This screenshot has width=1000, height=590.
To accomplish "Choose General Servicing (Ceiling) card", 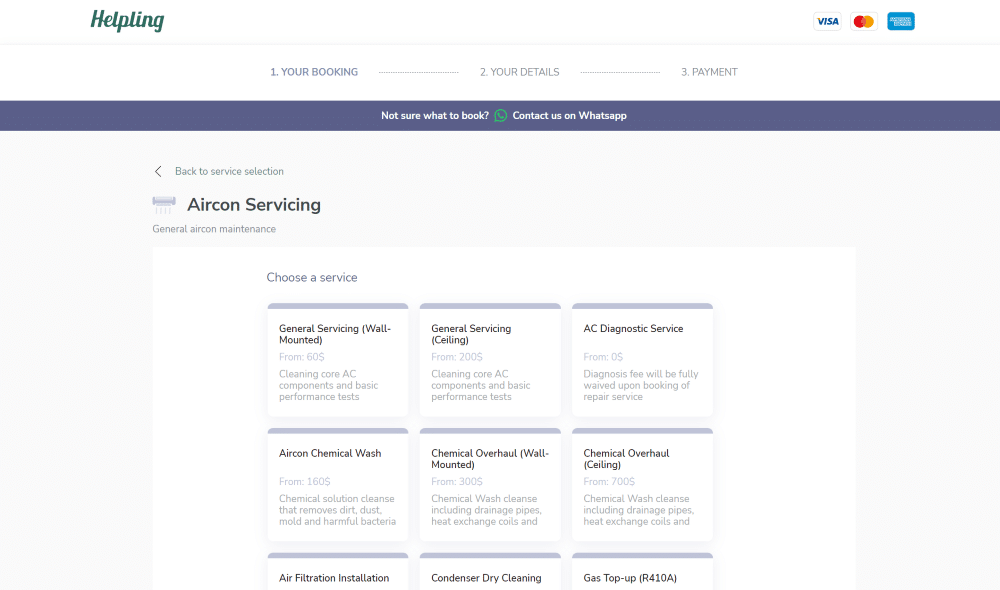I will tap(490, 361).
